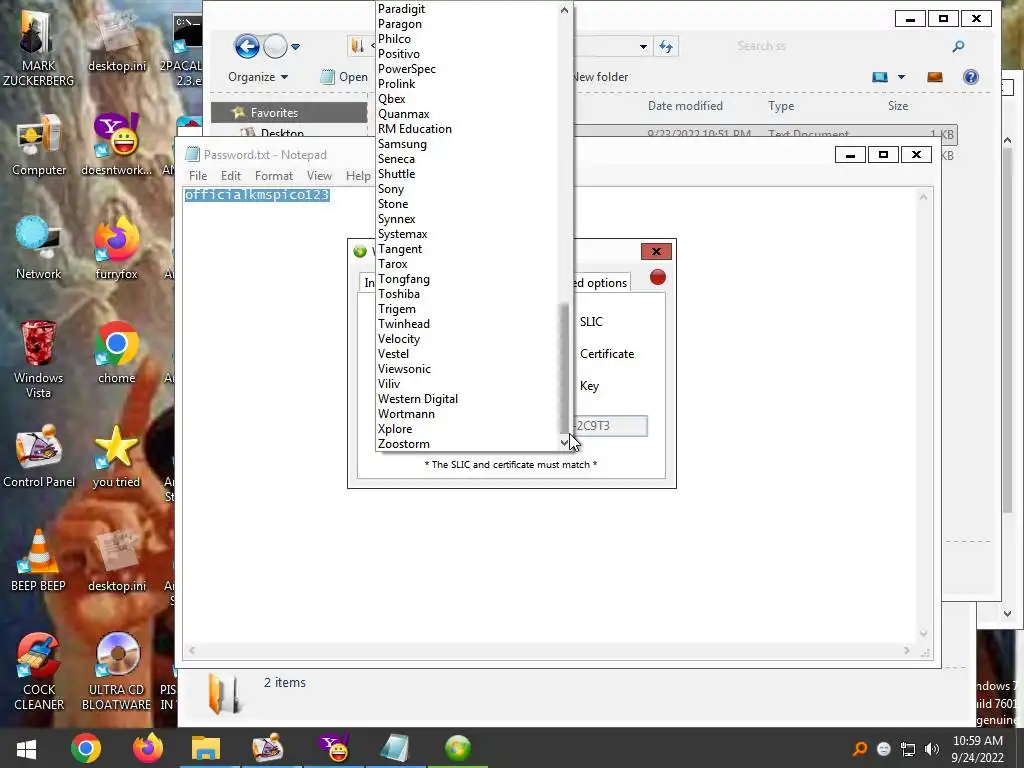Viewport: 1024px width, 768px height.
Task: Open the Notepad View menu
Action: [319, 176]
